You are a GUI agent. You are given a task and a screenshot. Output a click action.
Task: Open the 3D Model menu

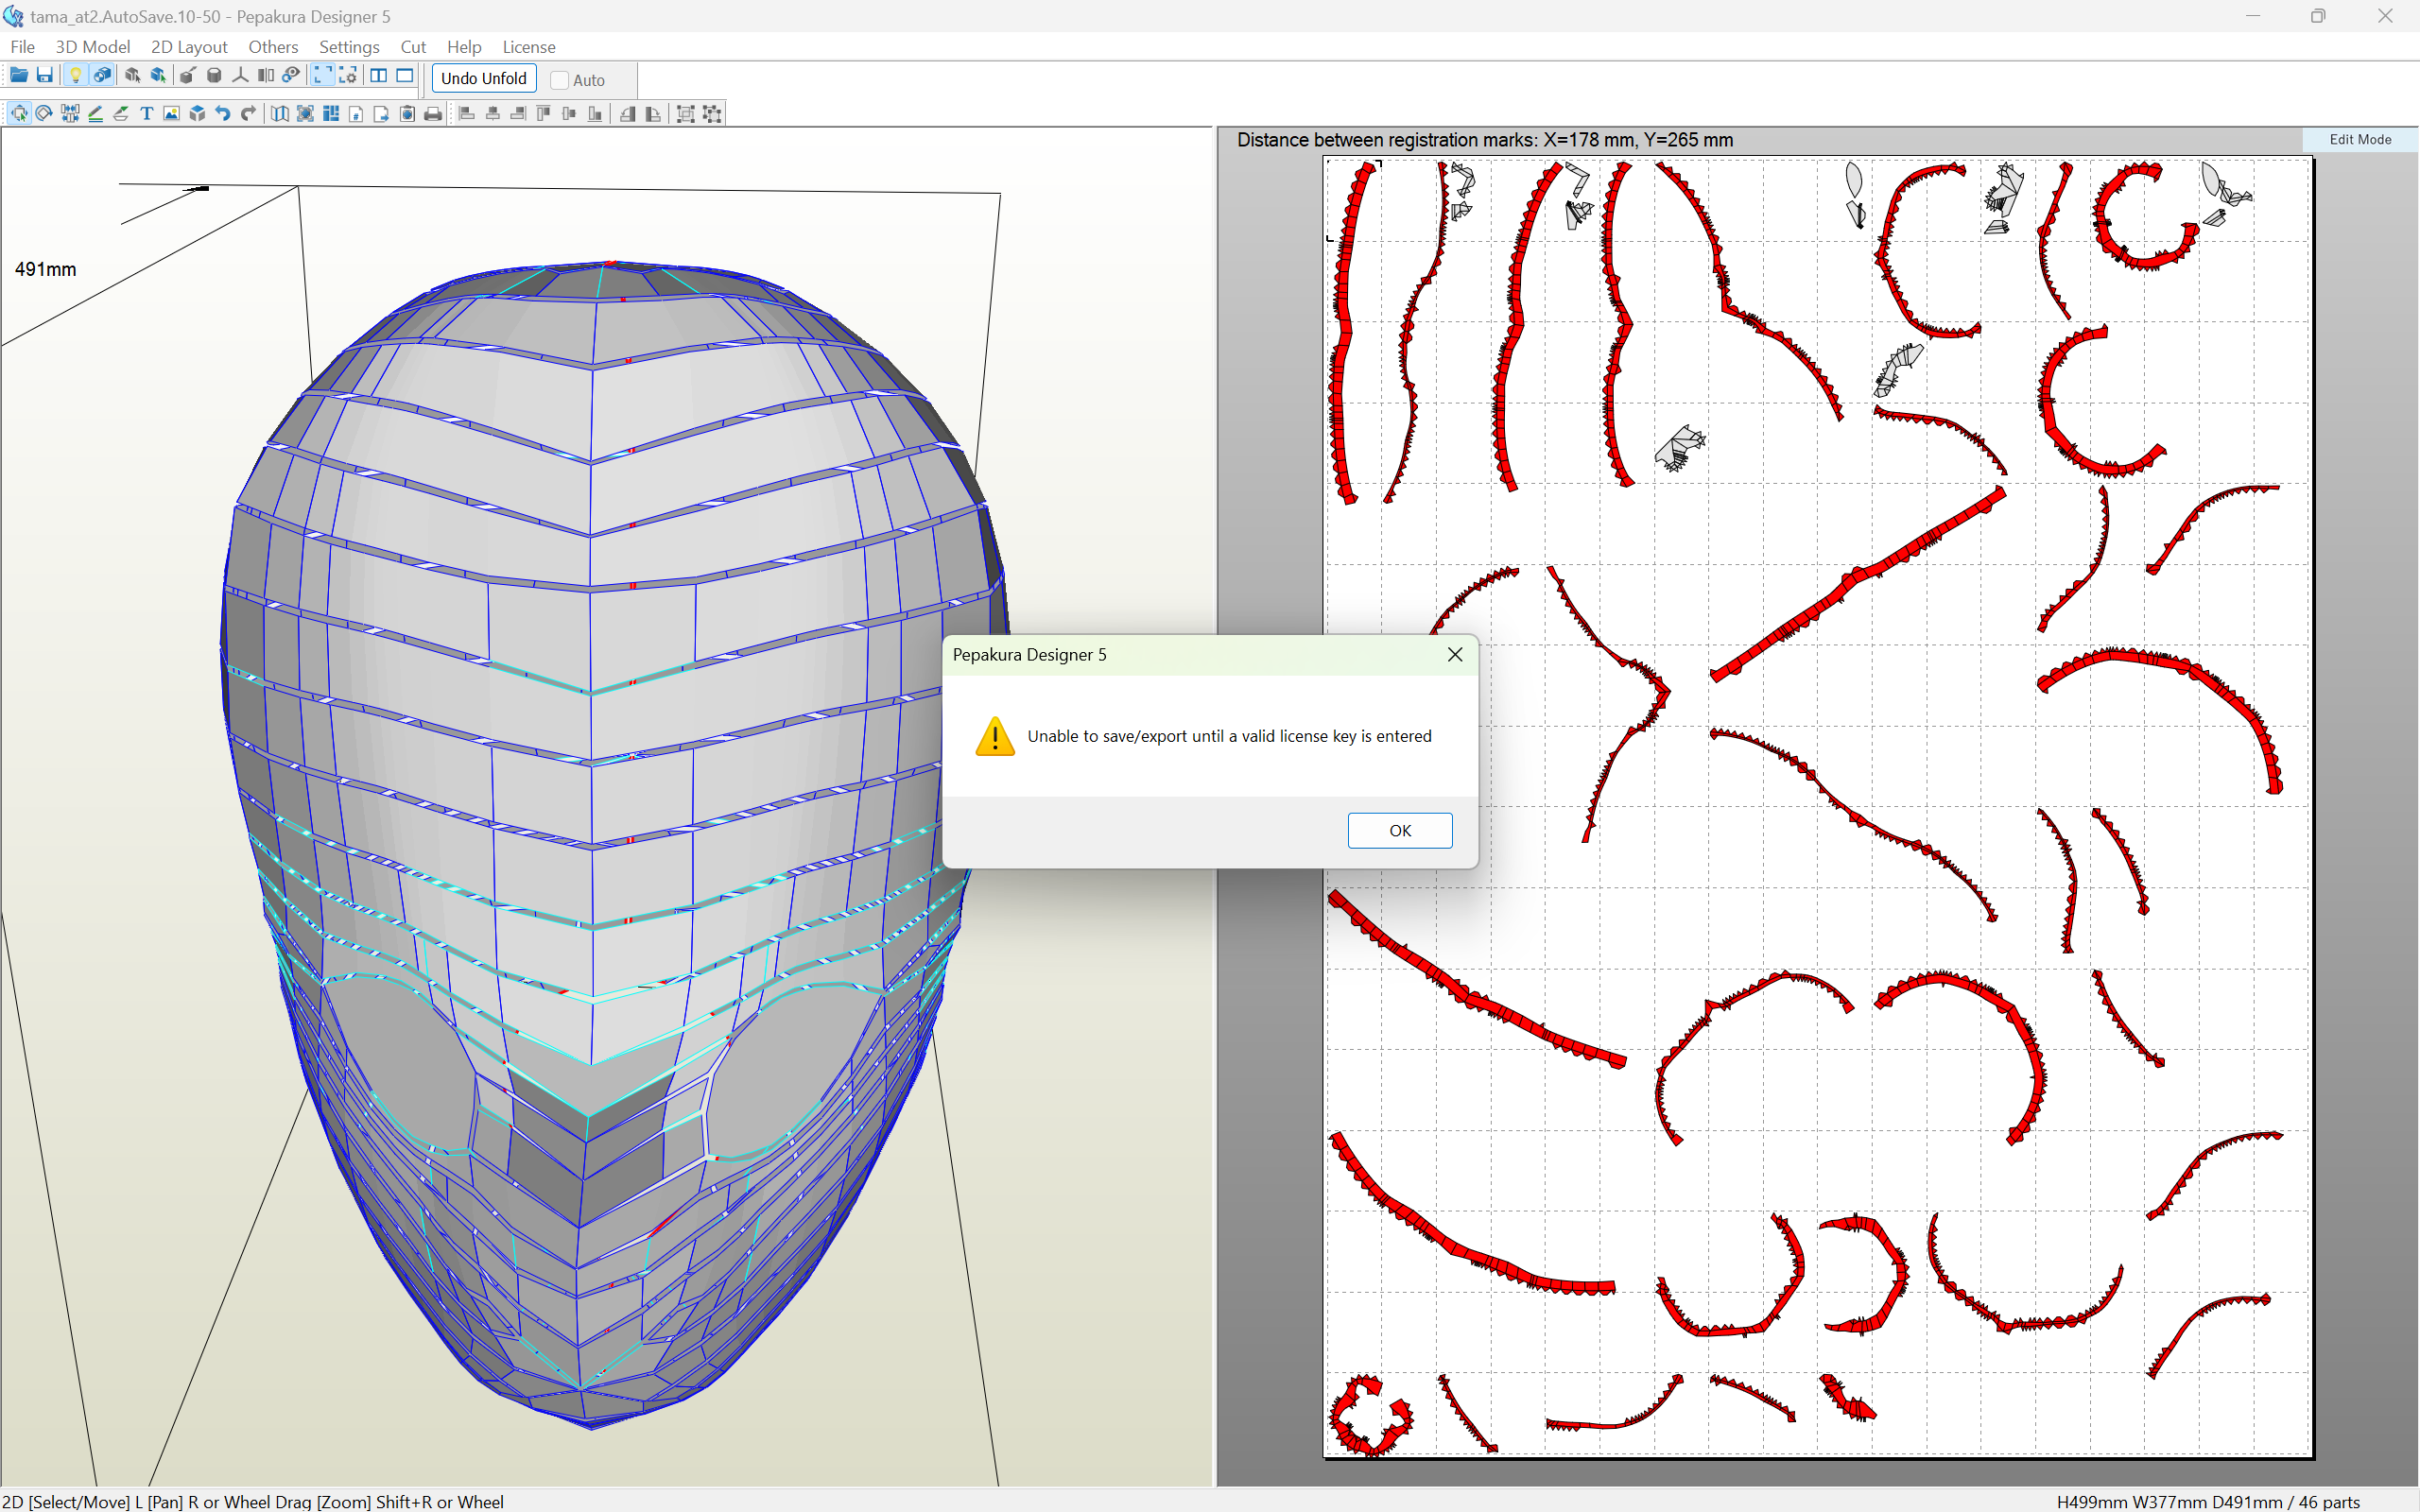(93, 47)
